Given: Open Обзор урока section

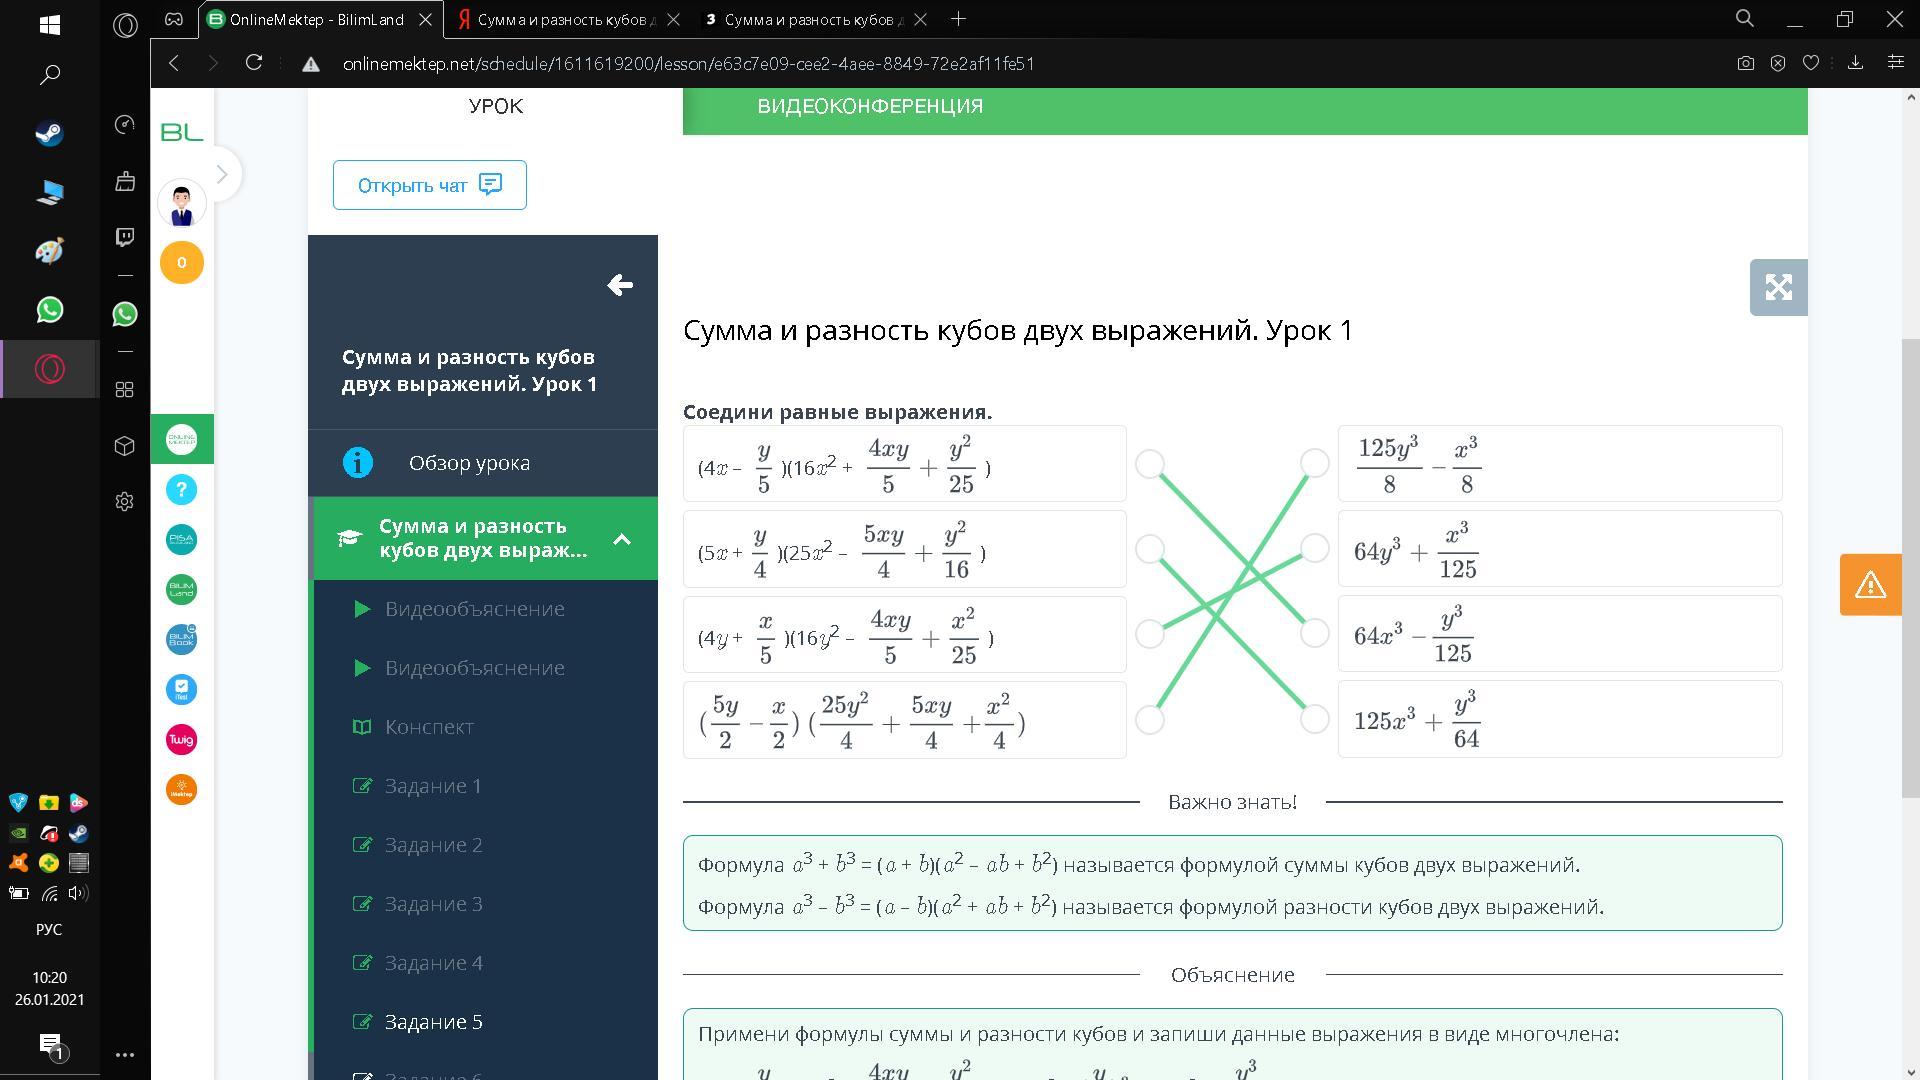Looking at the screenshot, I should (x=483, y=463).
